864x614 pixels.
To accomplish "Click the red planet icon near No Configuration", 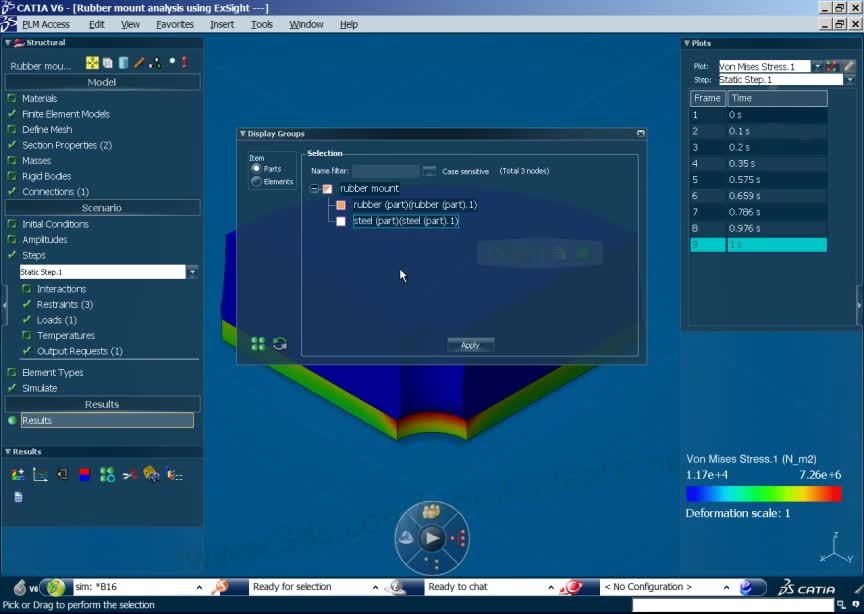I will click(x=571, y=588).
